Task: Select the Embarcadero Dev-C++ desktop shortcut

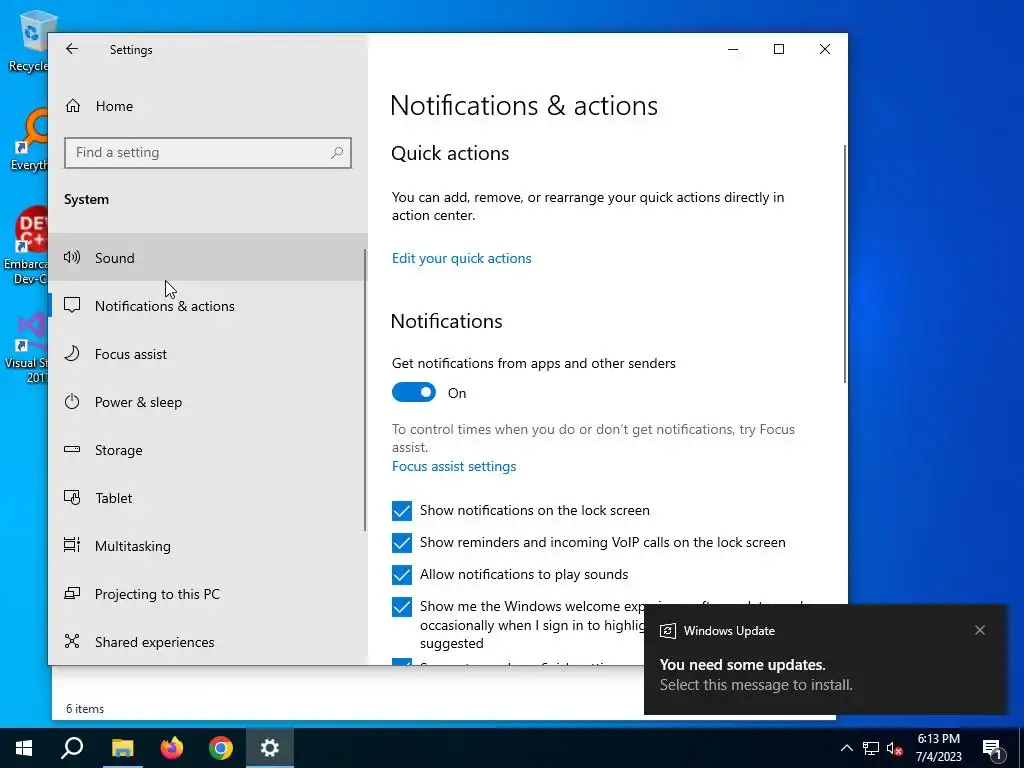Action: [x=26, y=246]
